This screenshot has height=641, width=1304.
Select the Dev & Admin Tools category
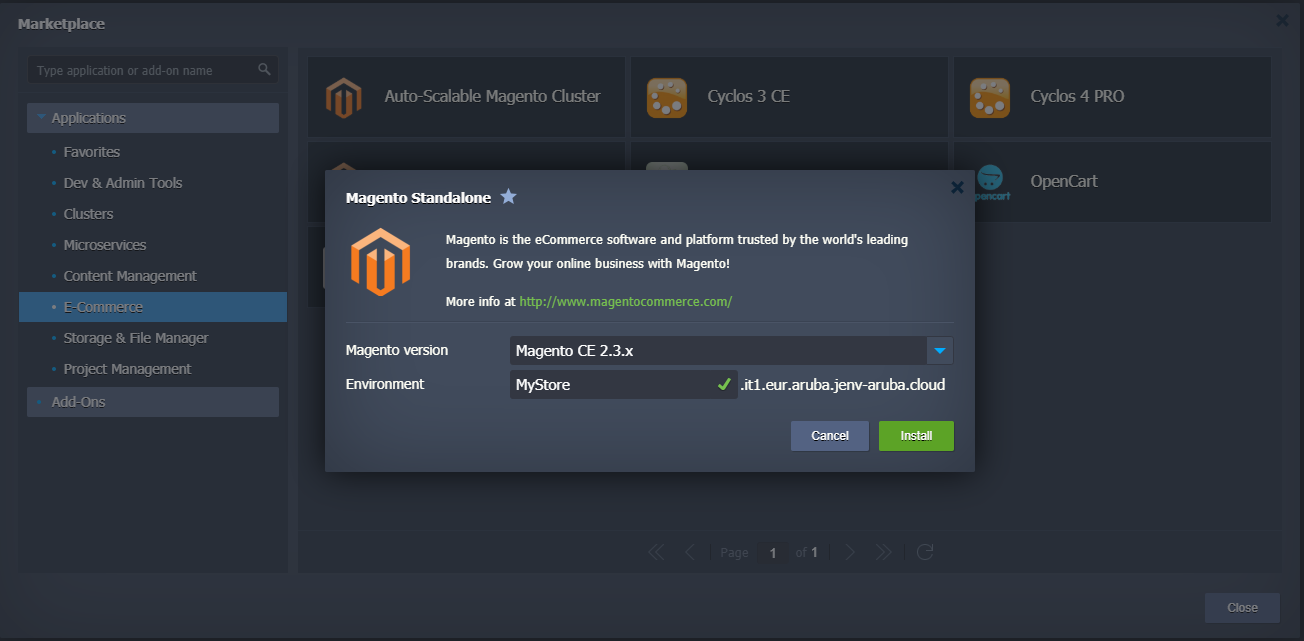click(123, 183)
